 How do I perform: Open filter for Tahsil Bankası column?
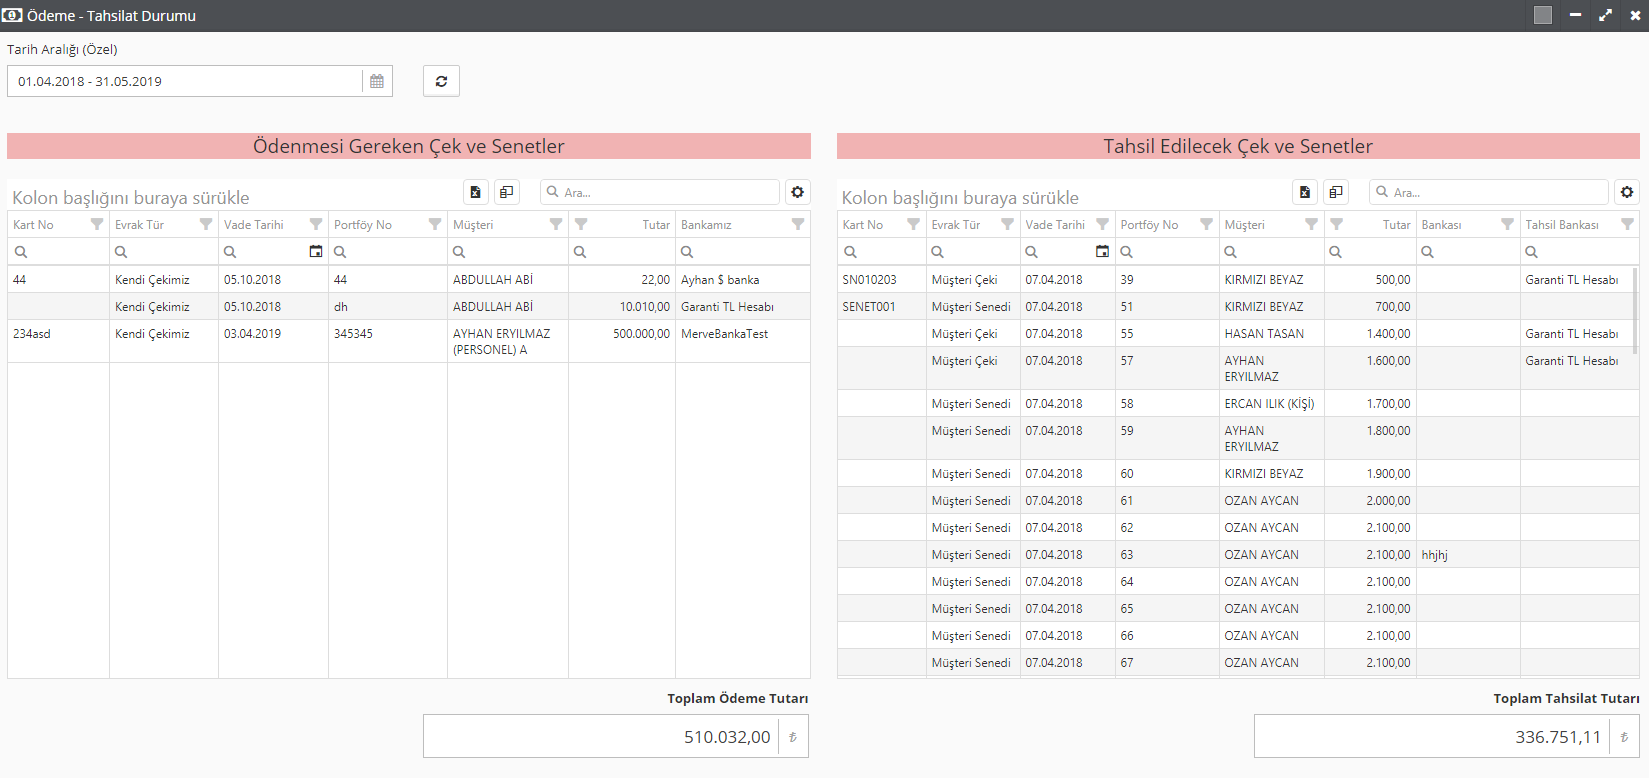(x=1627, y=225)
